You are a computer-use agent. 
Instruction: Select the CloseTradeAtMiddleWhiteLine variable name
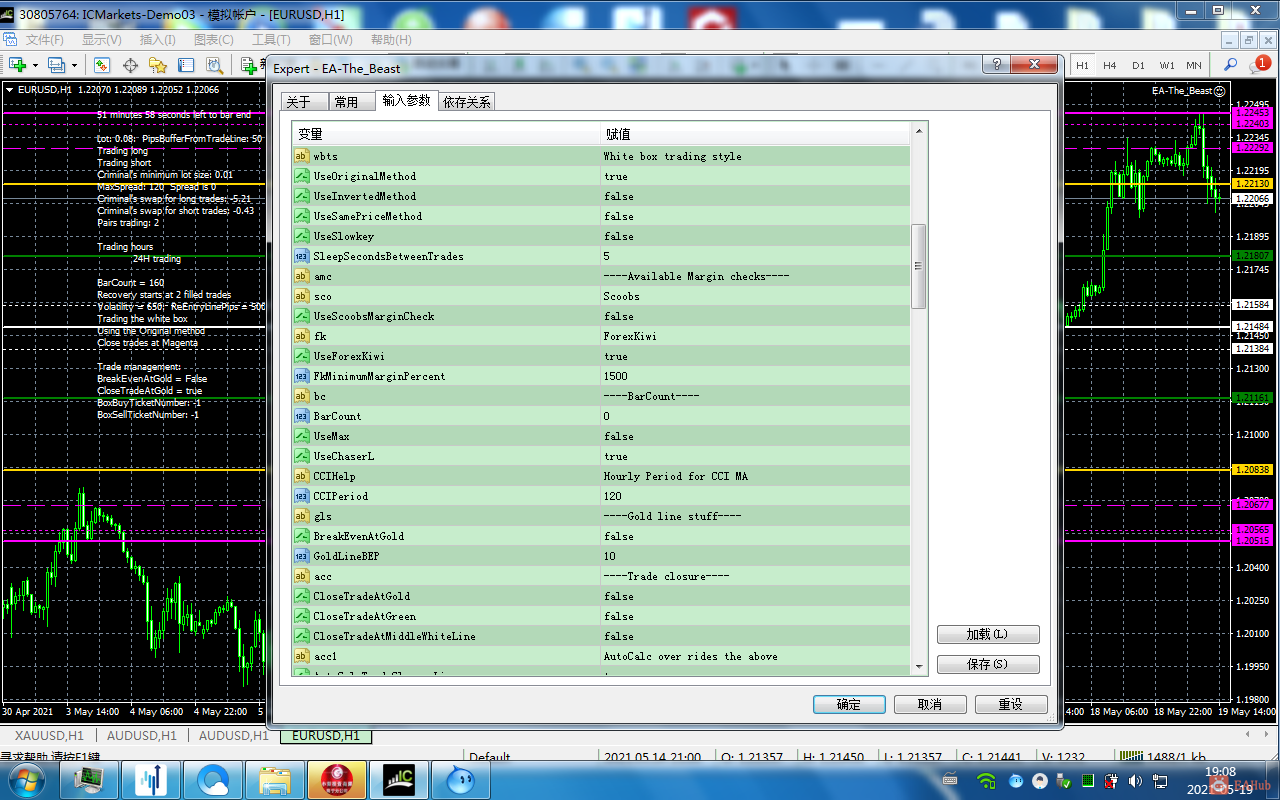pyautogui.click(x=395, y=636)
